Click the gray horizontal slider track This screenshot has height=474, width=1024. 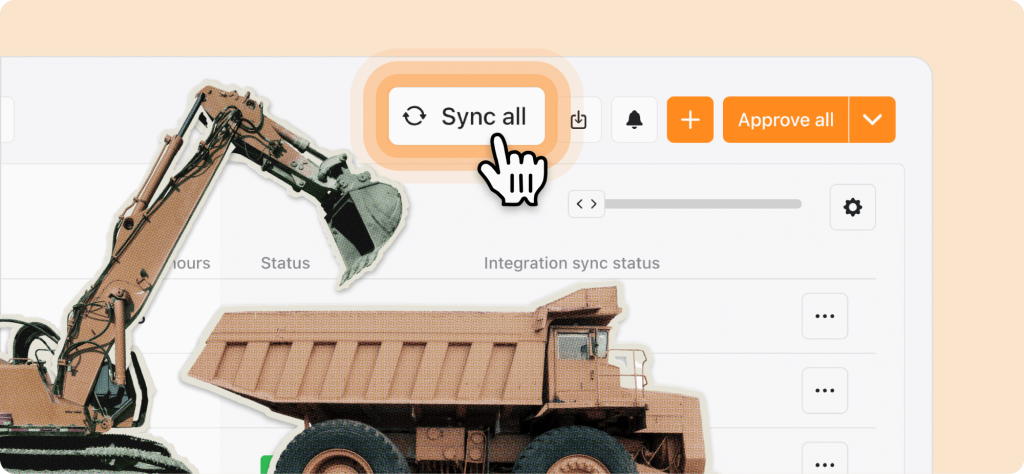pos(703,204)
